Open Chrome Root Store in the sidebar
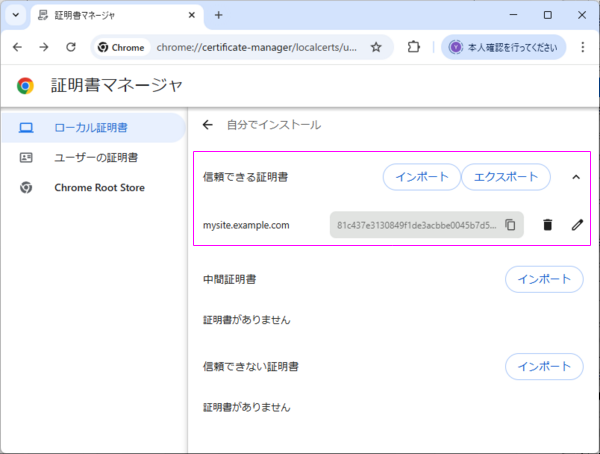600x454 pixels. (x=94, y=188)
